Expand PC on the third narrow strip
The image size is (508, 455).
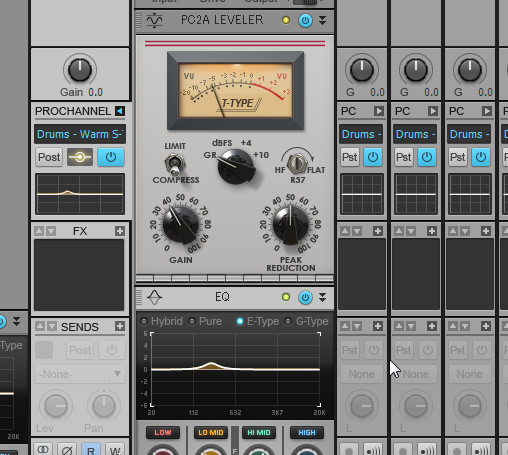(486, 111)
